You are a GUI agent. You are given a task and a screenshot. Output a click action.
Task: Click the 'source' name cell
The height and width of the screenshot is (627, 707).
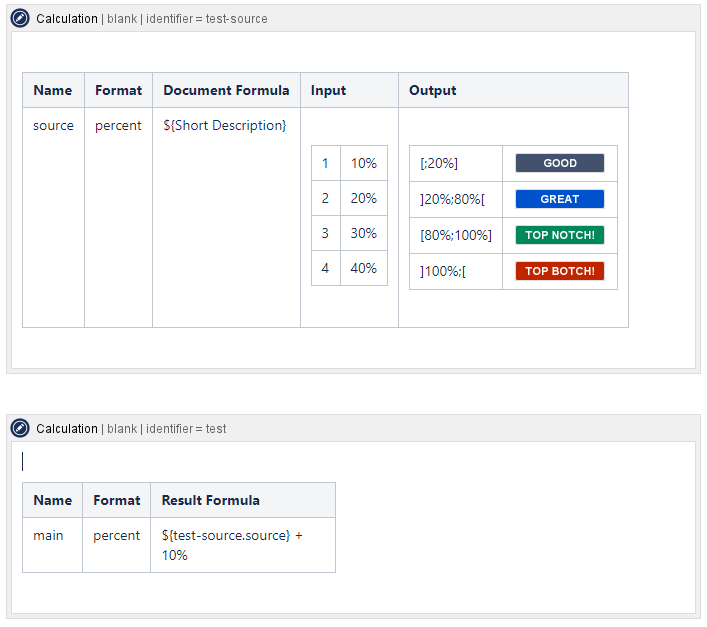(x=53, y=125)
